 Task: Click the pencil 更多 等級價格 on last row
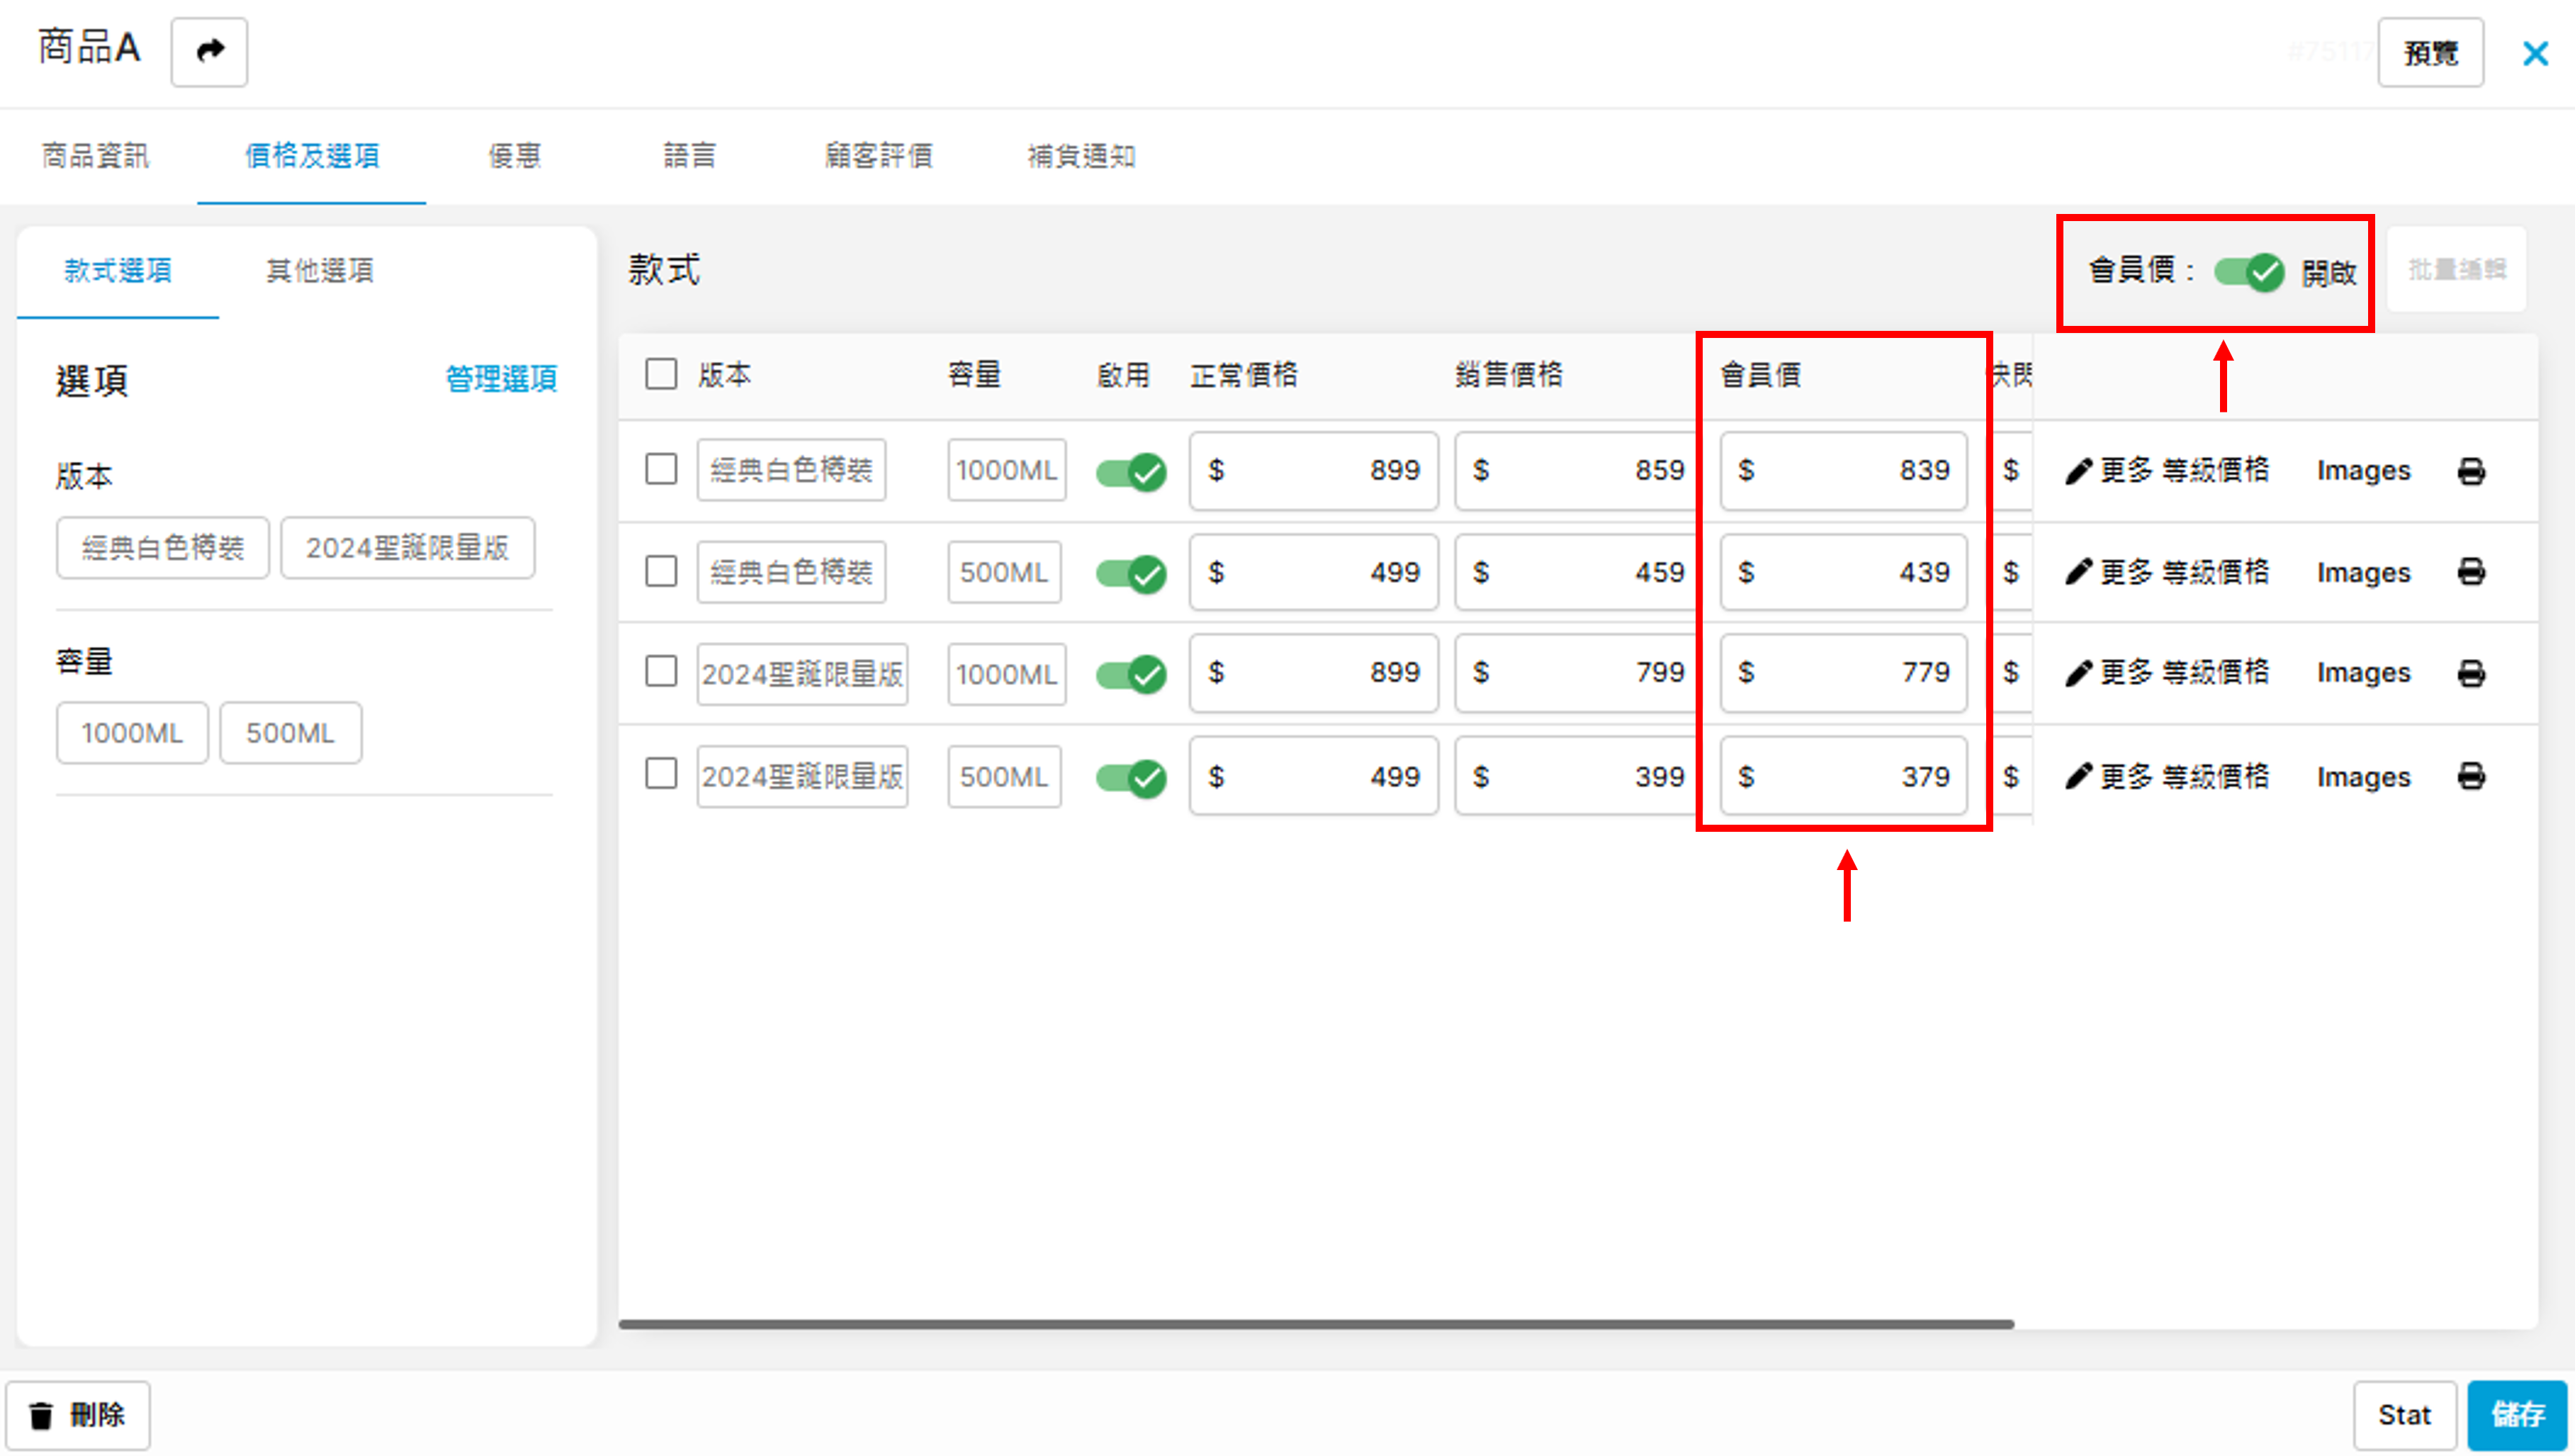pyautogui.click(x=2167, y=776)
